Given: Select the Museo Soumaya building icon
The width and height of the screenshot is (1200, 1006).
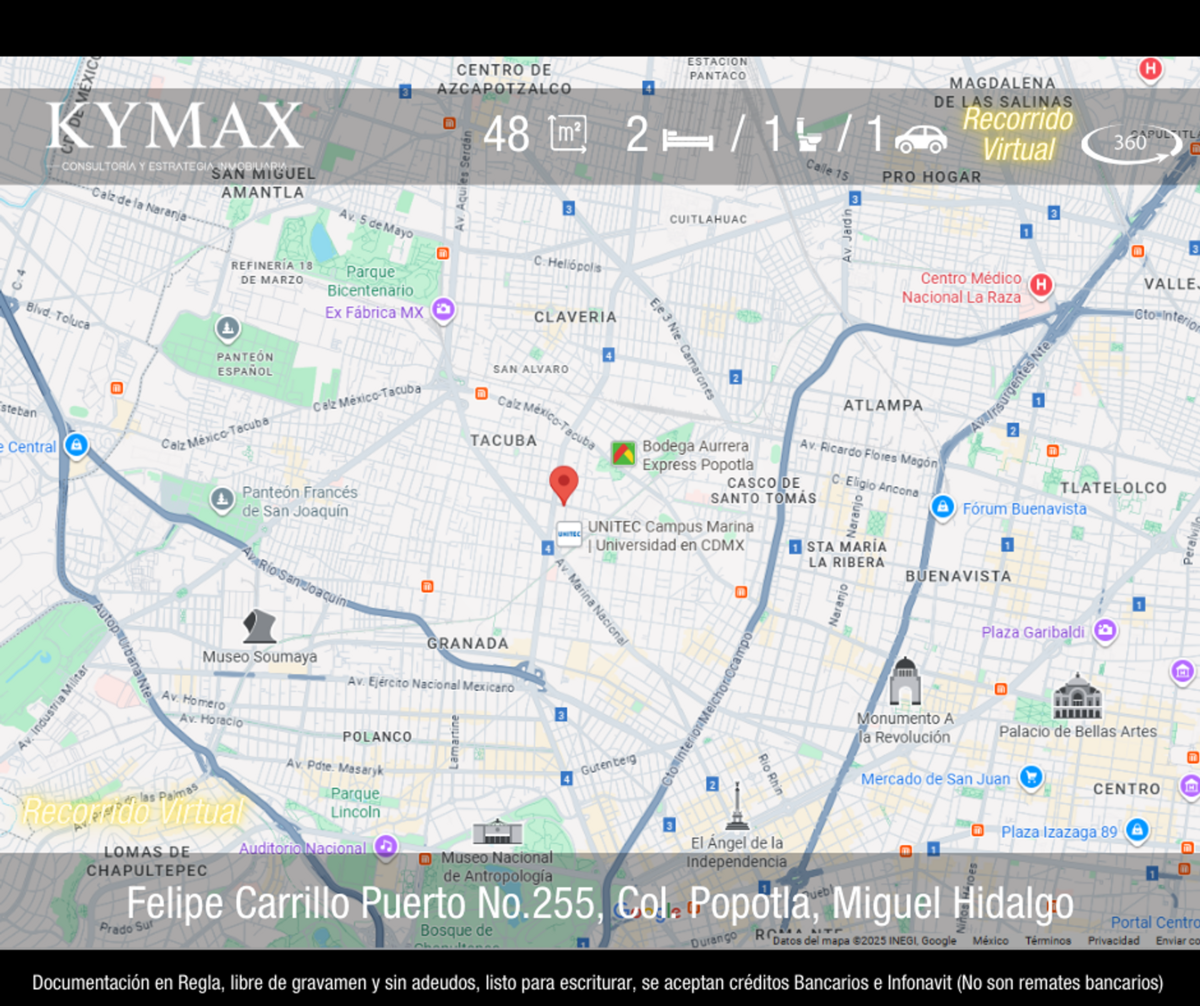Looking at the screenshot, I should coord(259,626).
